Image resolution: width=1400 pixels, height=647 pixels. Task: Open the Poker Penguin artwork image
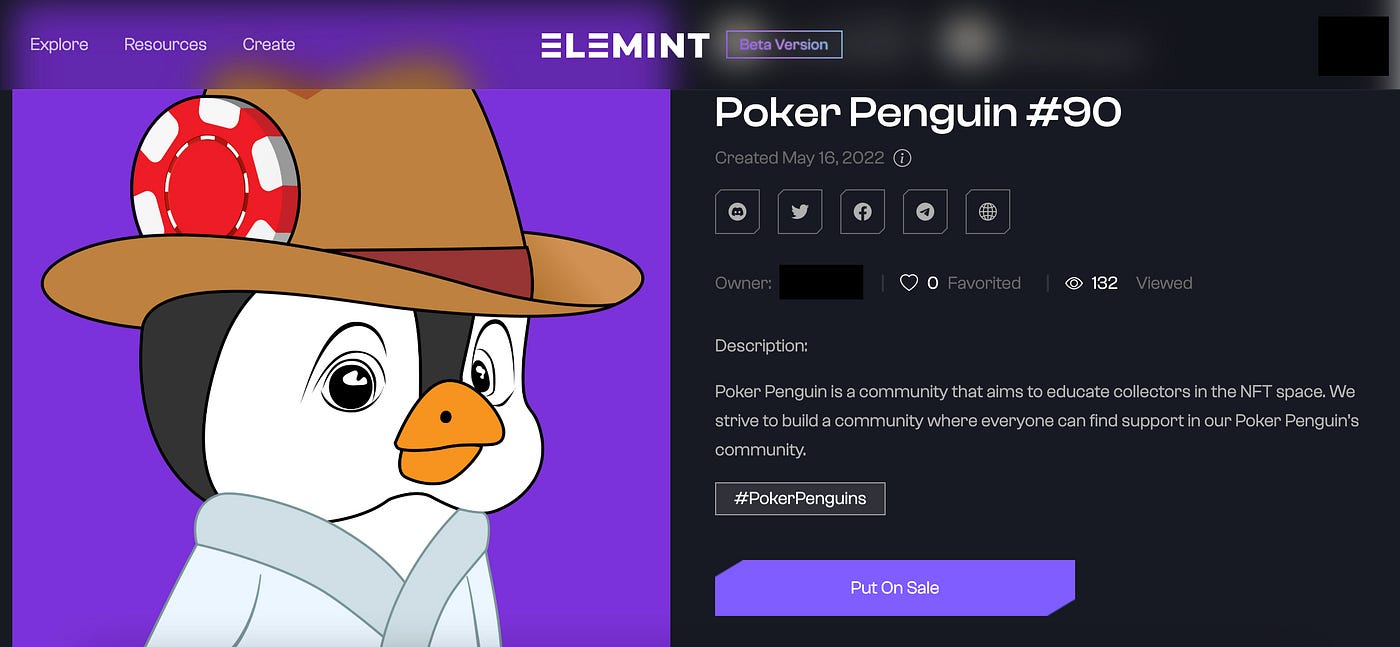pyautogui.click(x=341, y=368)
